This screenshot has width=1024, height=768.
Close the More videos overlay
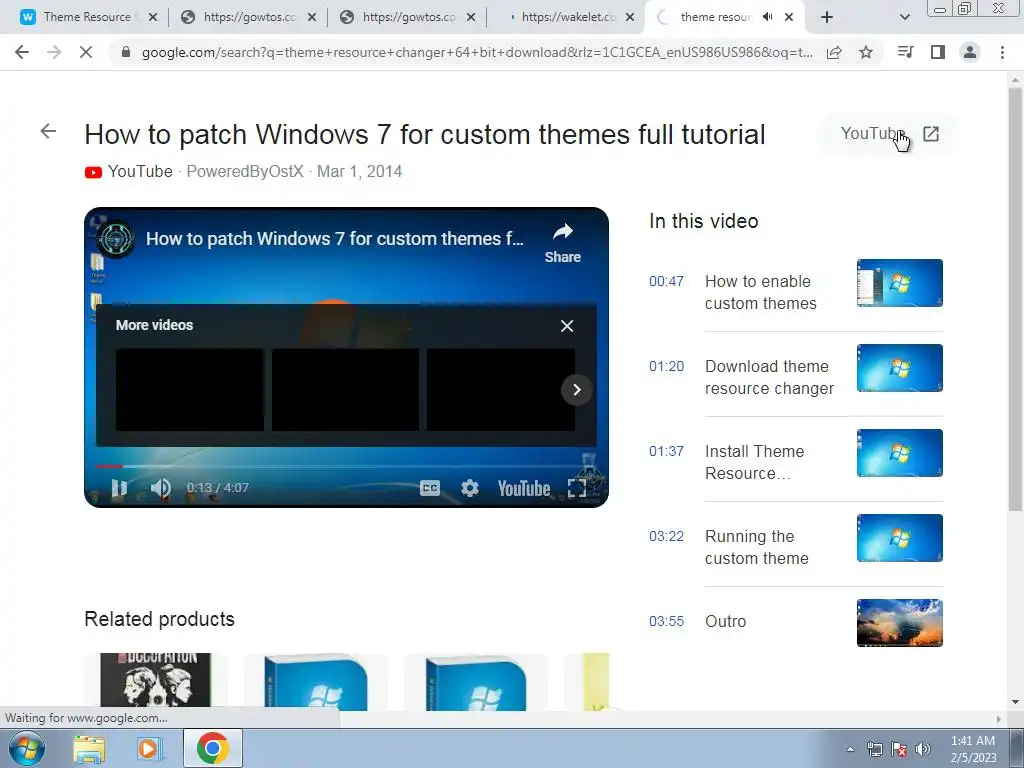pos(567,326)
